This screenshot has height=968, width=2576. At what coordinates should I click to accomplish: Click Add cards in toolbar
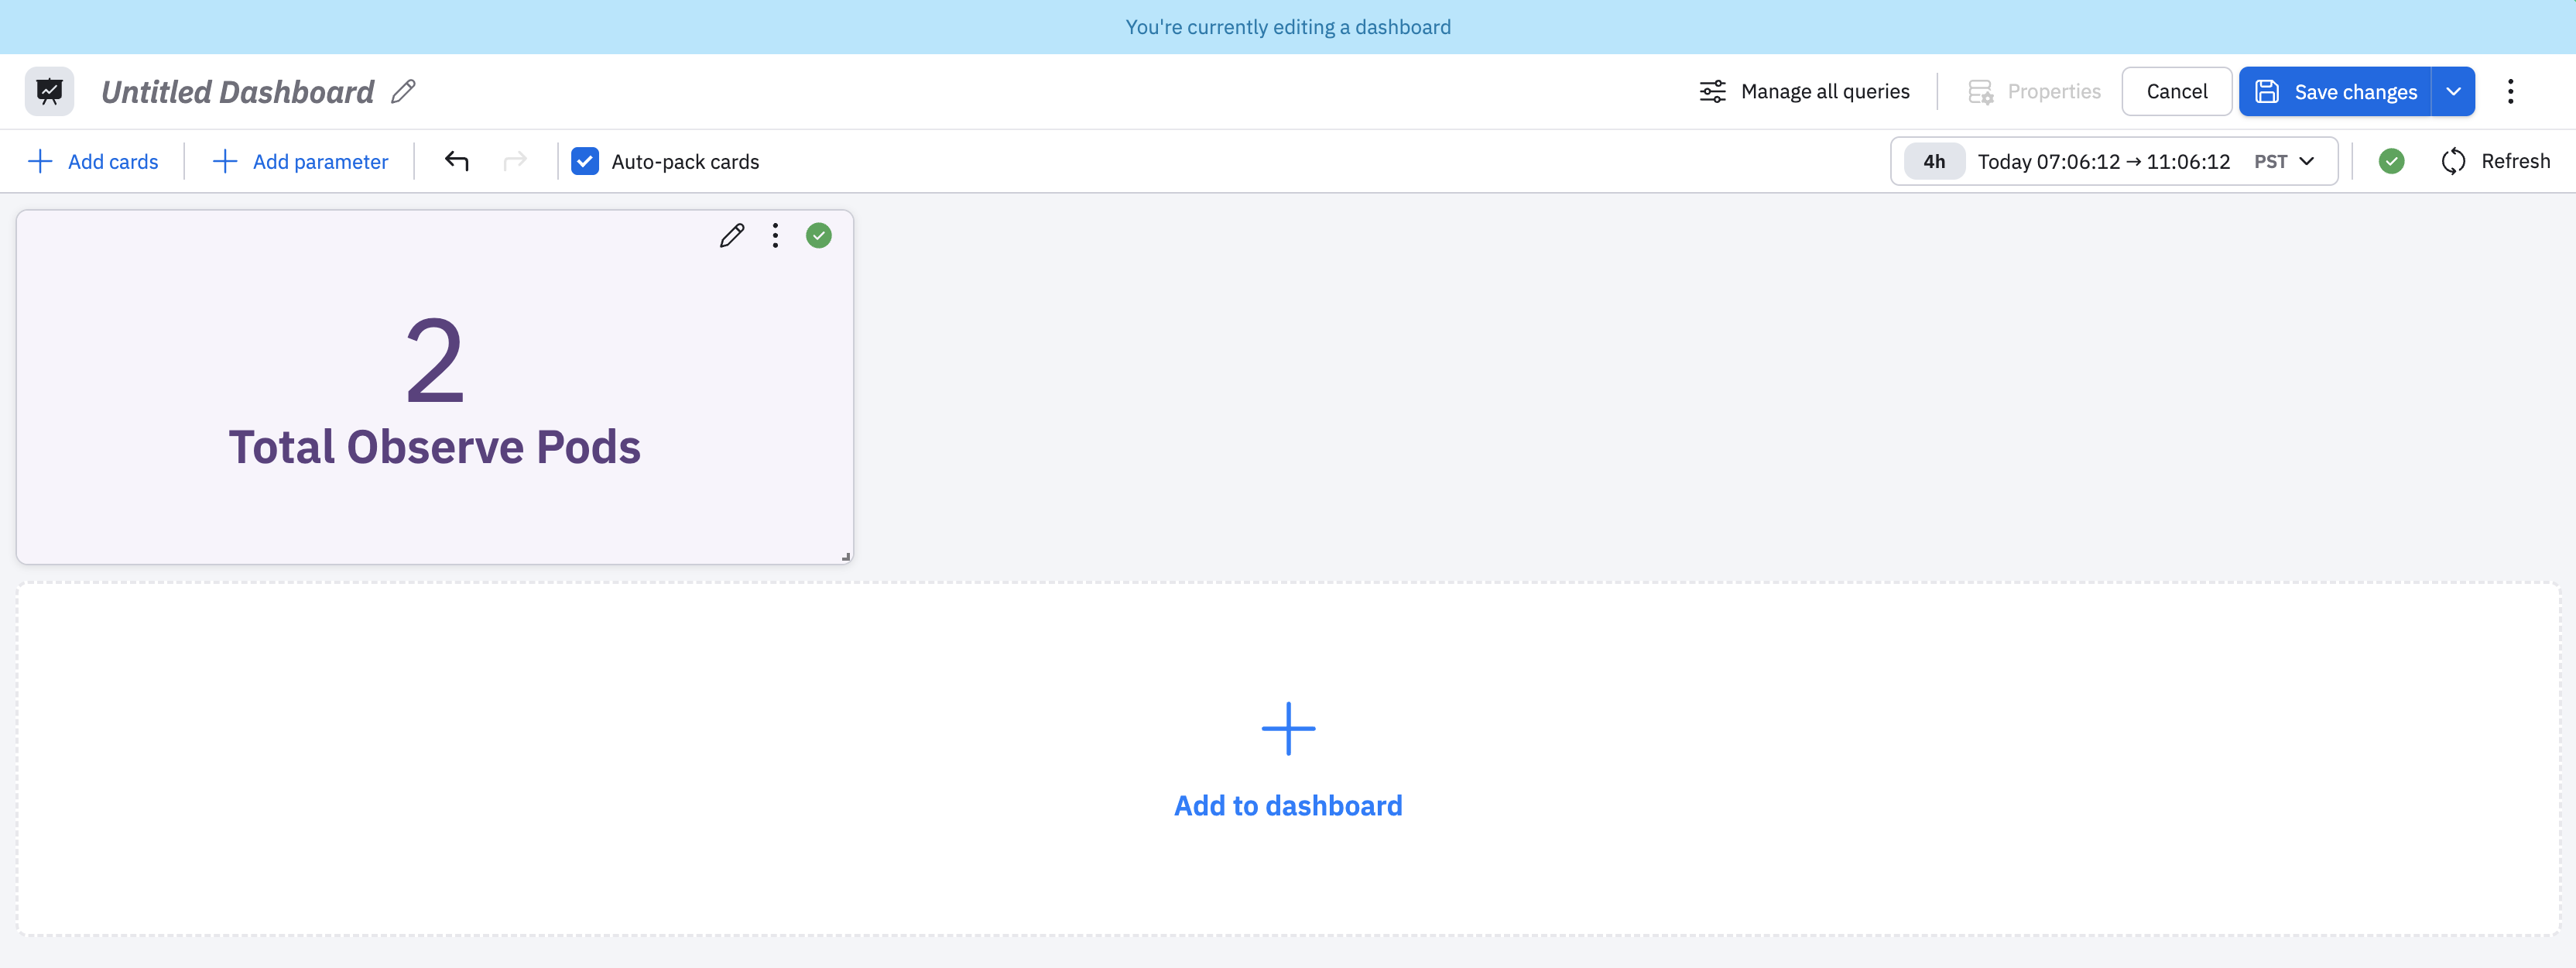pyautogui.click(x=93, y=161)
